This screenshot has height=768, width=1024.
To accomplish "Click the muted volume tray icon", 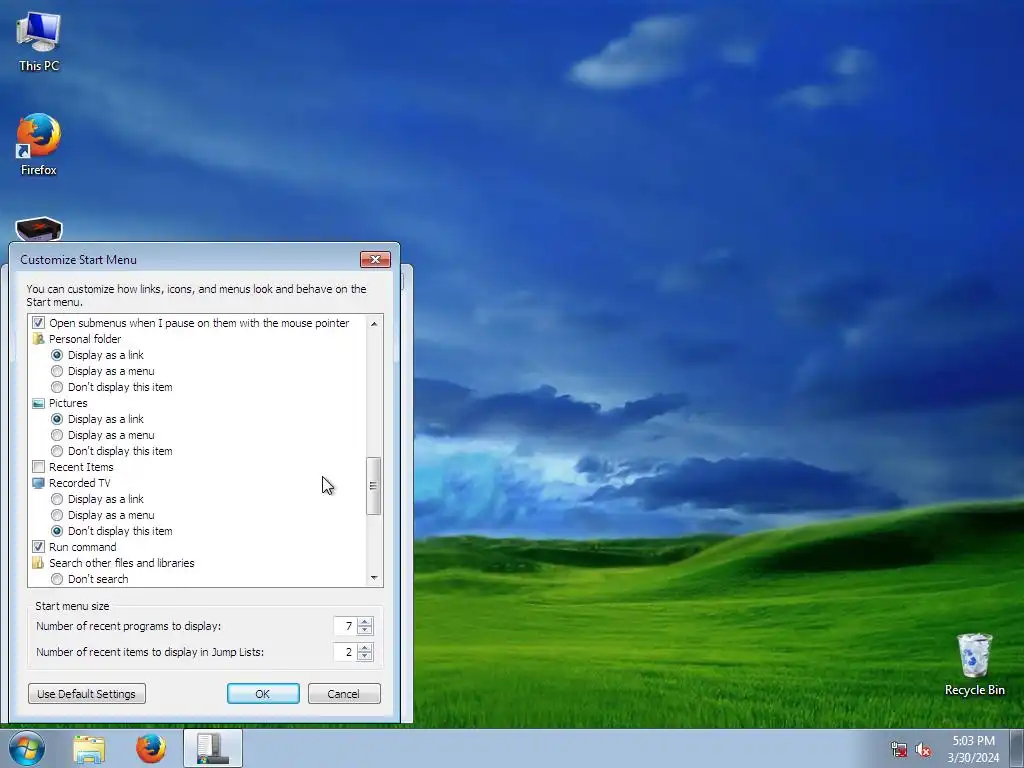I will pos(923,750).
